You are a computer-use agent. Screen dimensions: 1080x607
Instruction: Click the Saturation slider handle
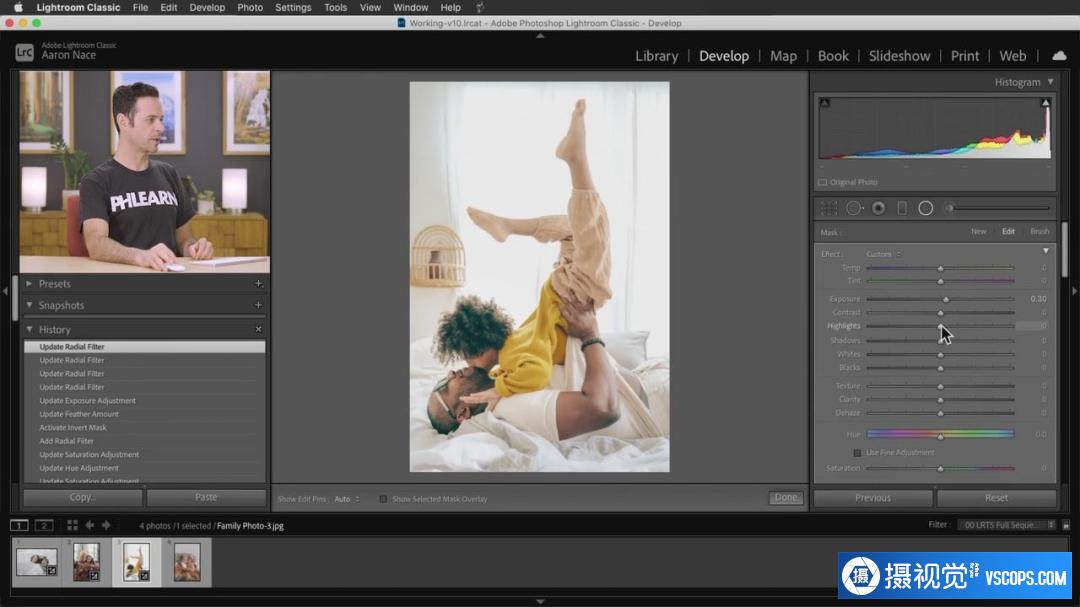tap(940, 469)
